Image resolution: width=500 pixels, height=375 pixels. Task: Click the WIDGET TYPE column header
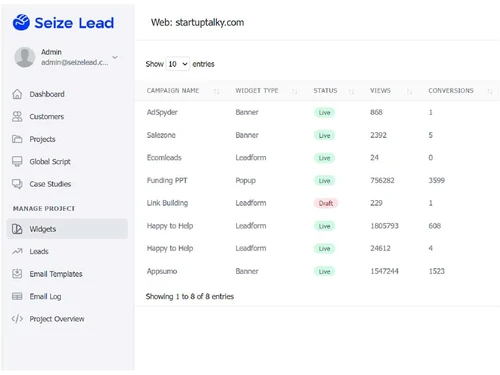pyautogui.click(x=257, y=91)
